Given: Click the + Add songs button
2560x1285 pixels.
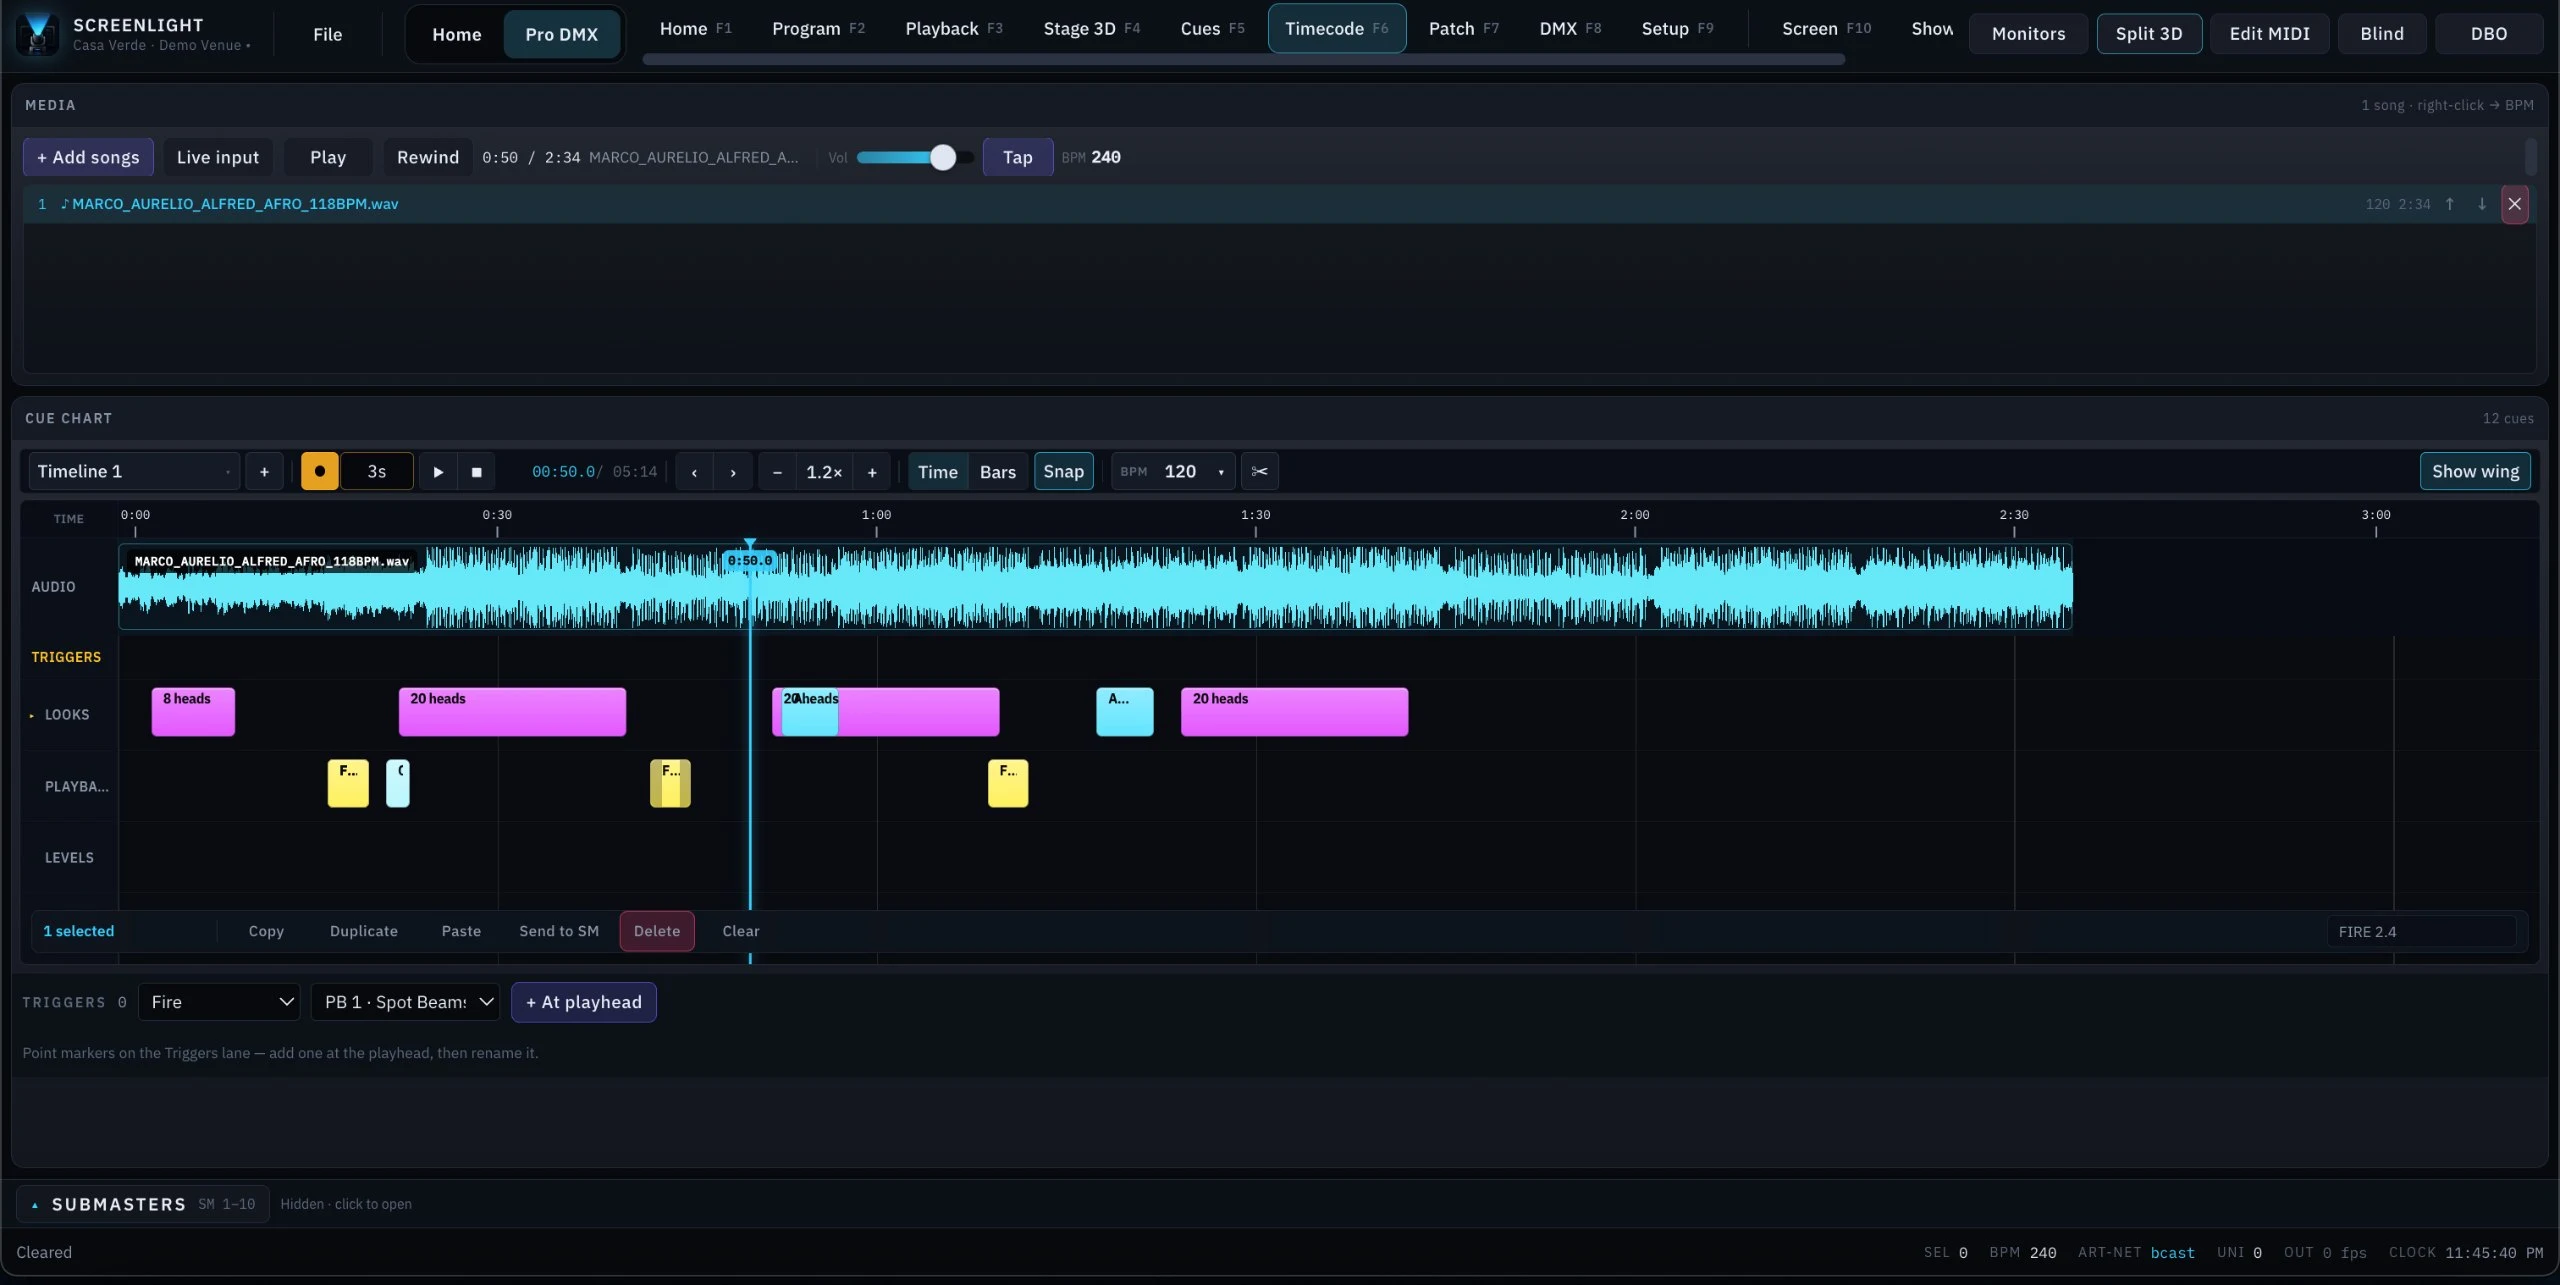Looking at the screenshot, I should click(88, 157).
